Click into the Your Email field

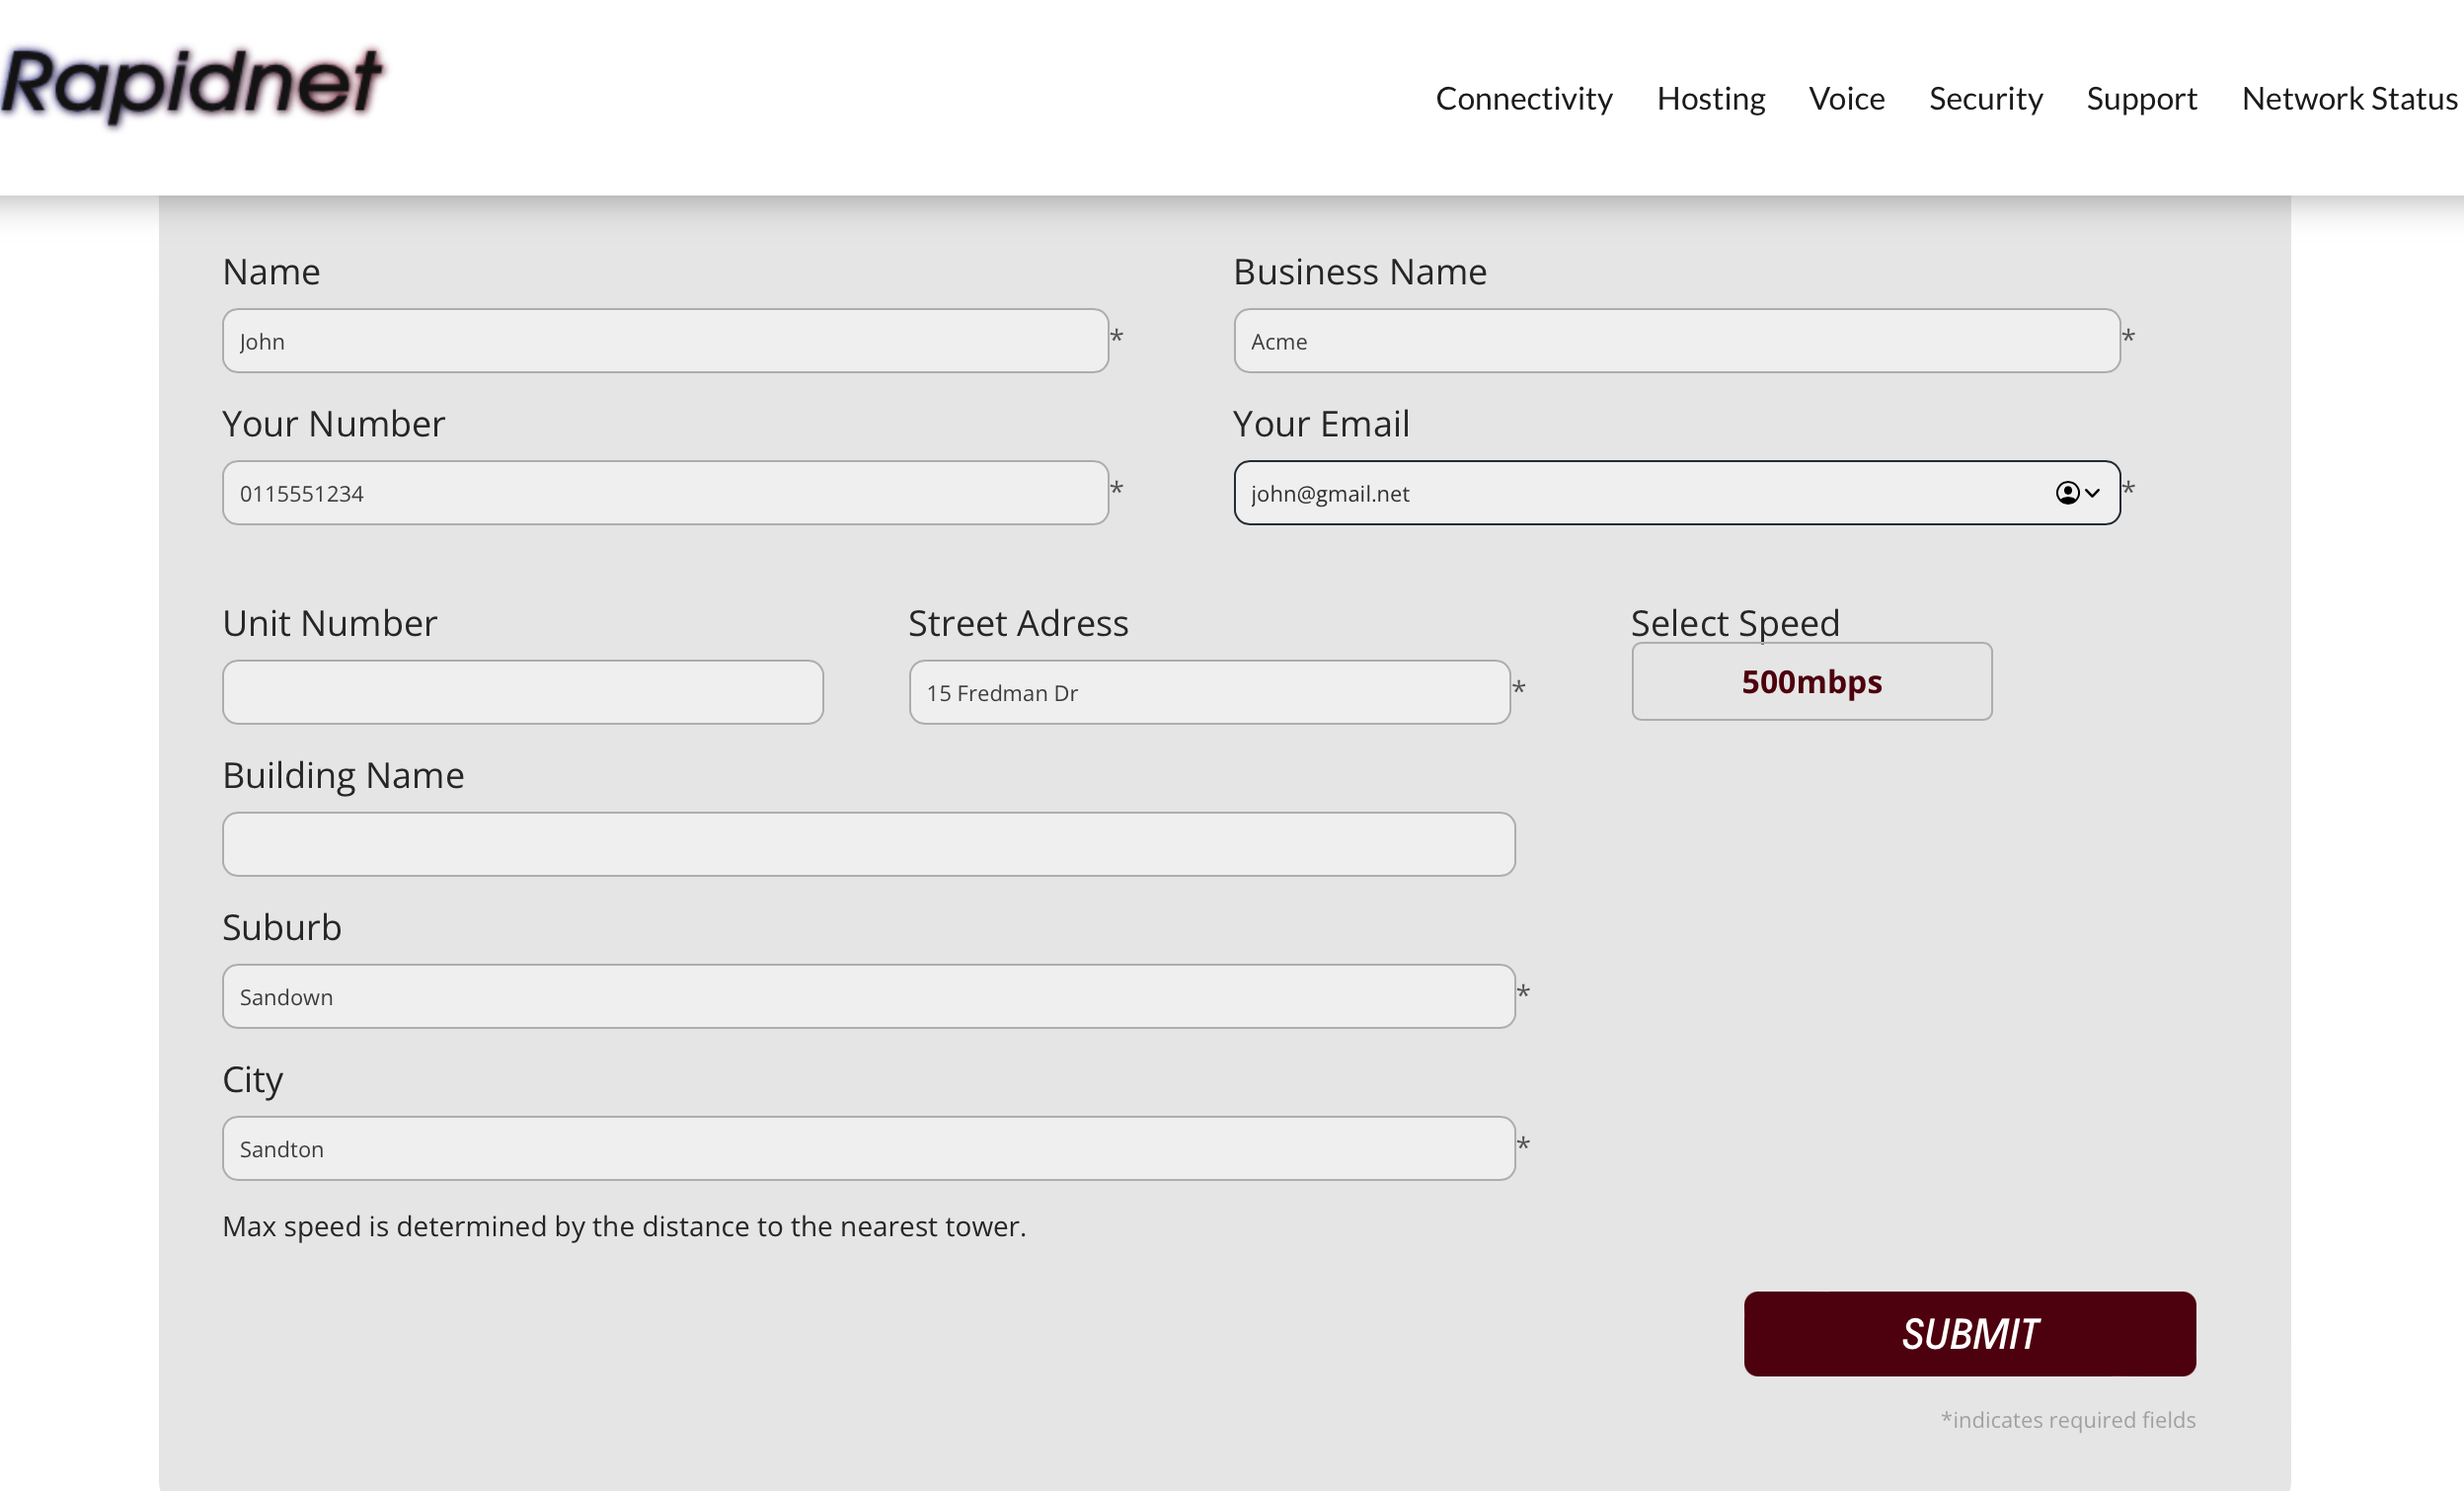point(1630,493)
